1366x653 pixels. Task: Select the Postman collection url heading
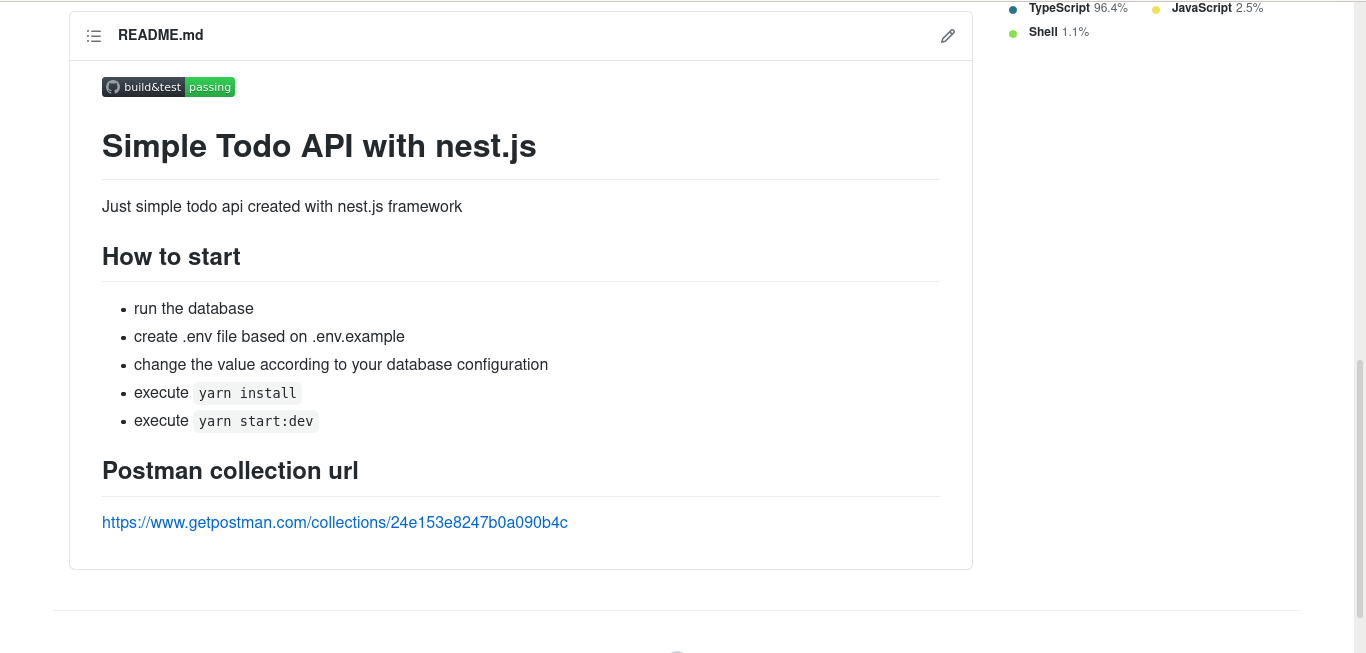pos(230,470)
